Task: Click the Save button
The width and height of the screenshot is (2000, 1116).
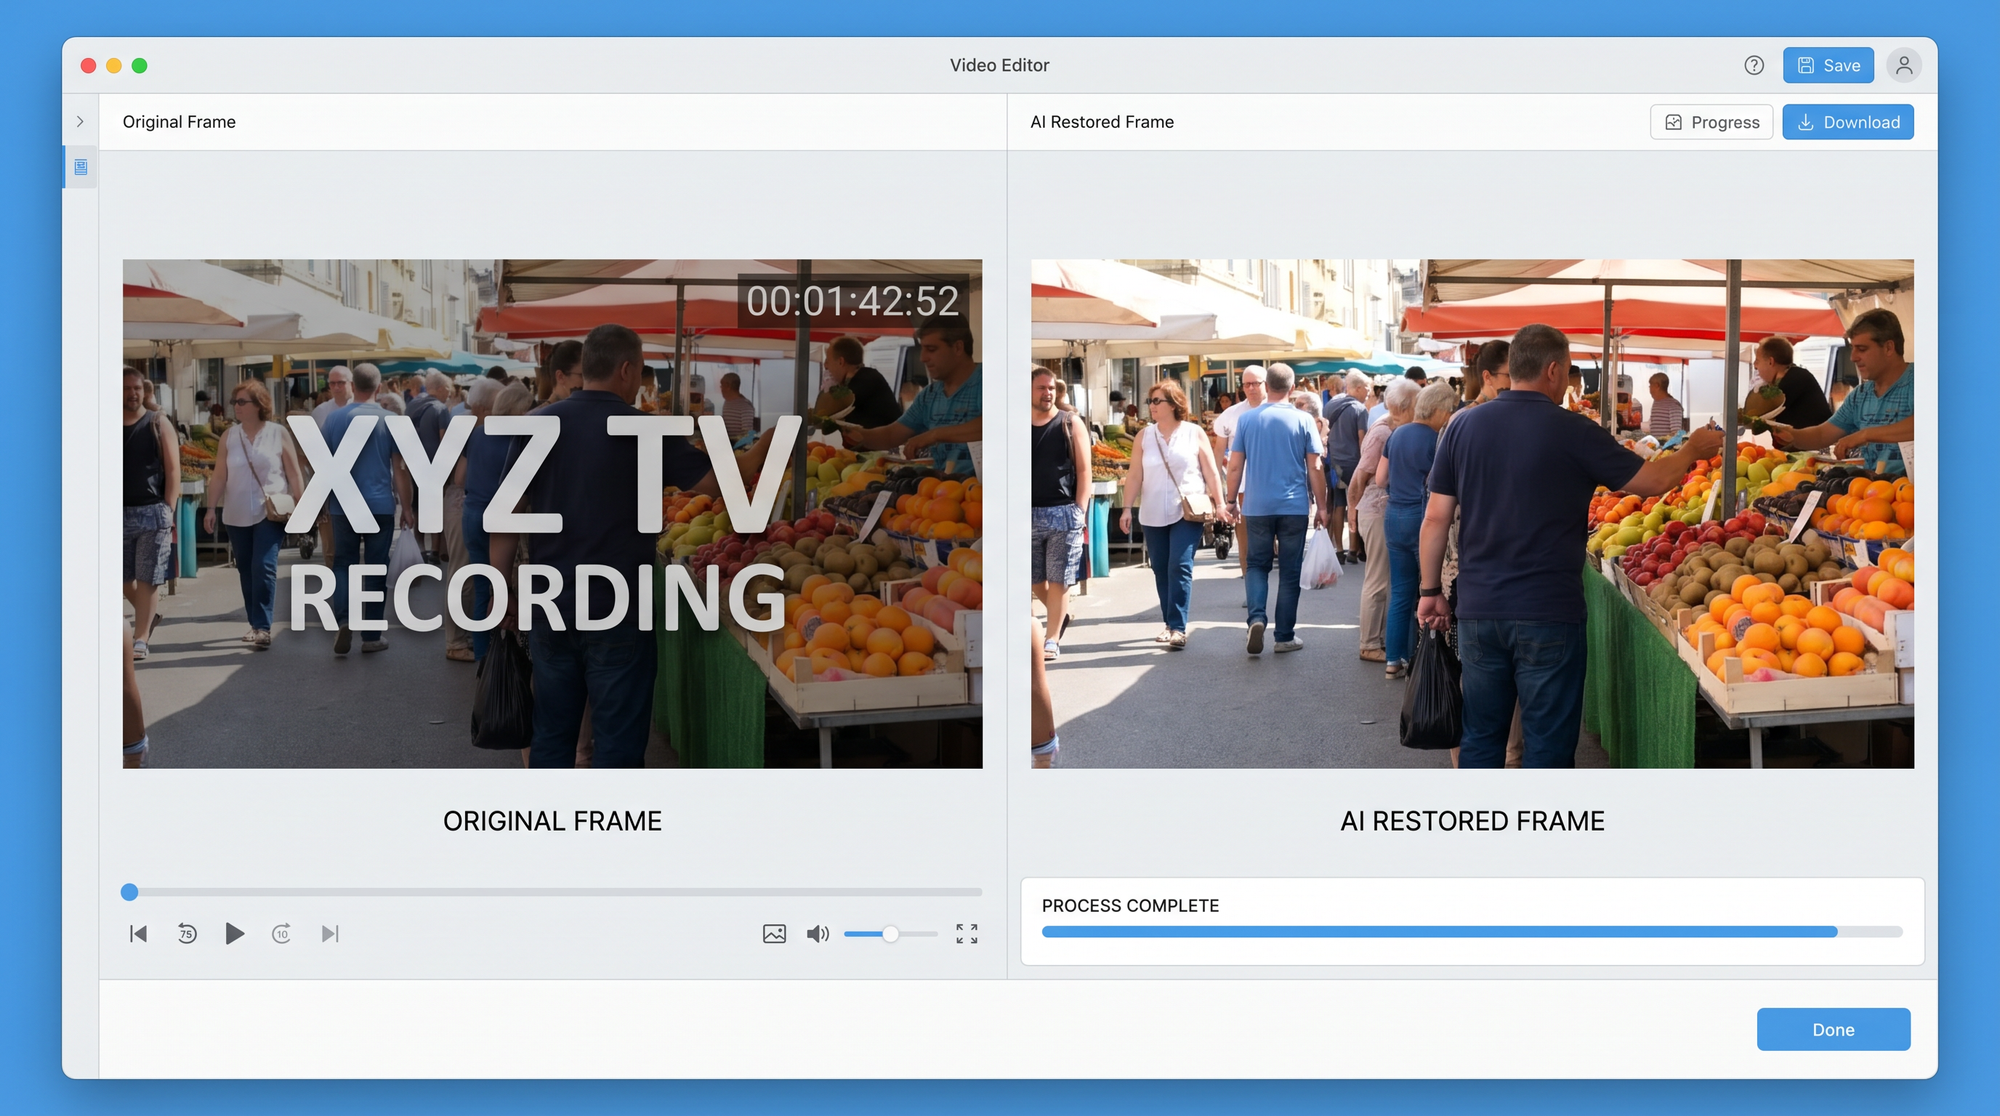Action: [1828, 65]
